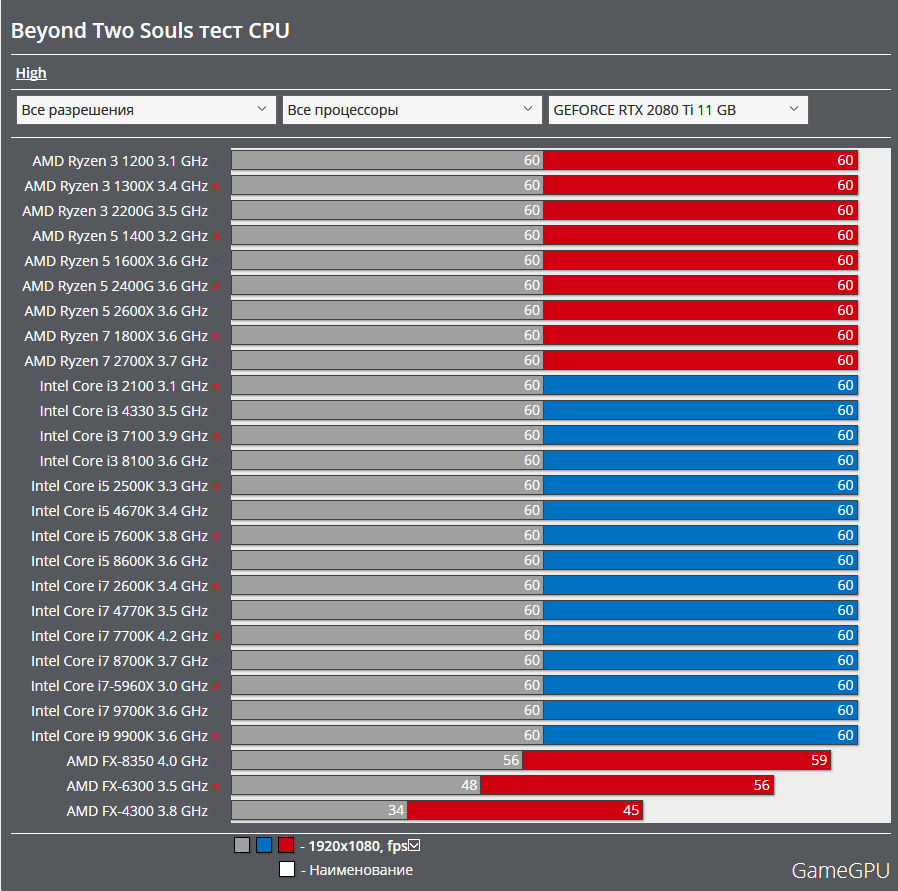Image resolution: width=898 pixels, height=891 pixels.
Task: Remove Intel Core i7 4770K row via red X
Action: (x=216, y=612)
